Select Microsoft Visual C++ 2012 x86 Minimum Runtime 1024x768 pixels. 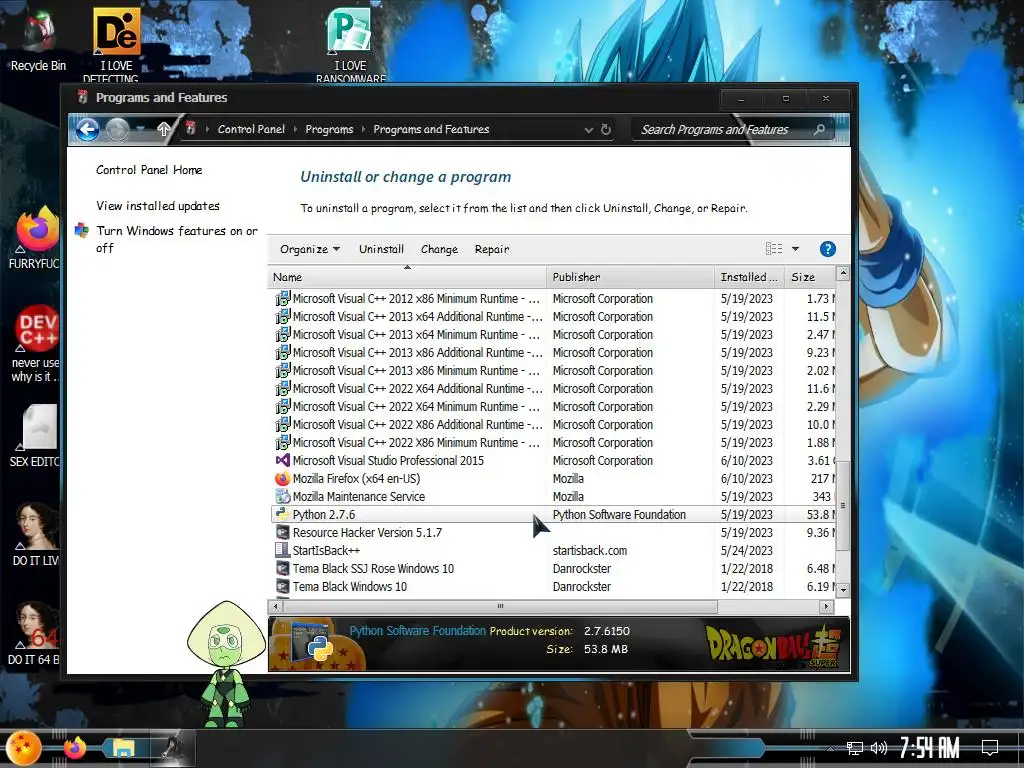[552, 298]
